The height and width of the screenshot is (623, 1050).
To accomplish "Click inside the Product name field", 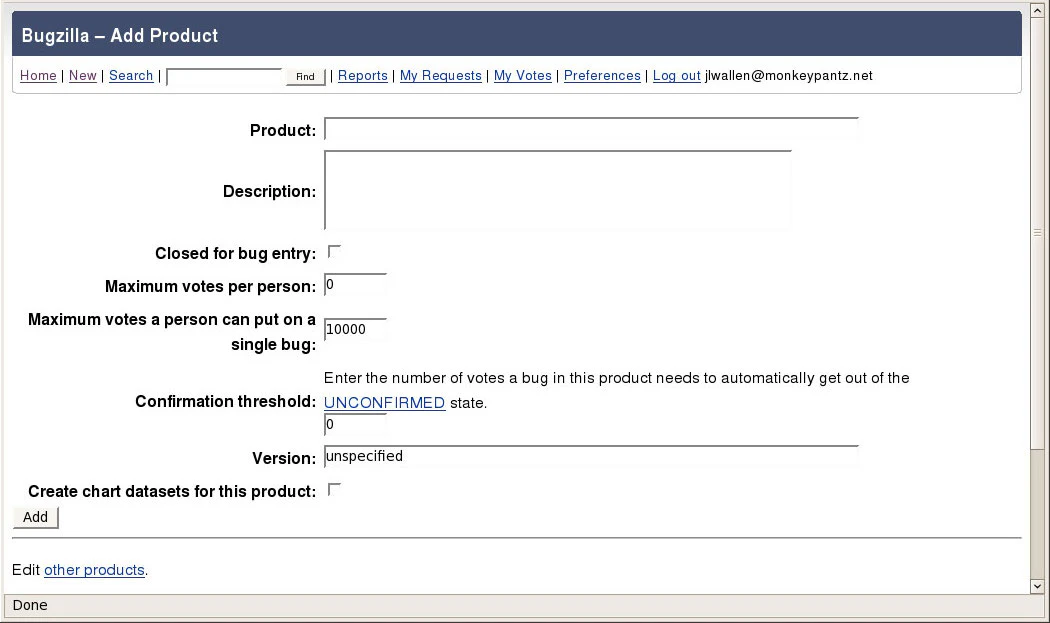I will (x=590, y=128).
